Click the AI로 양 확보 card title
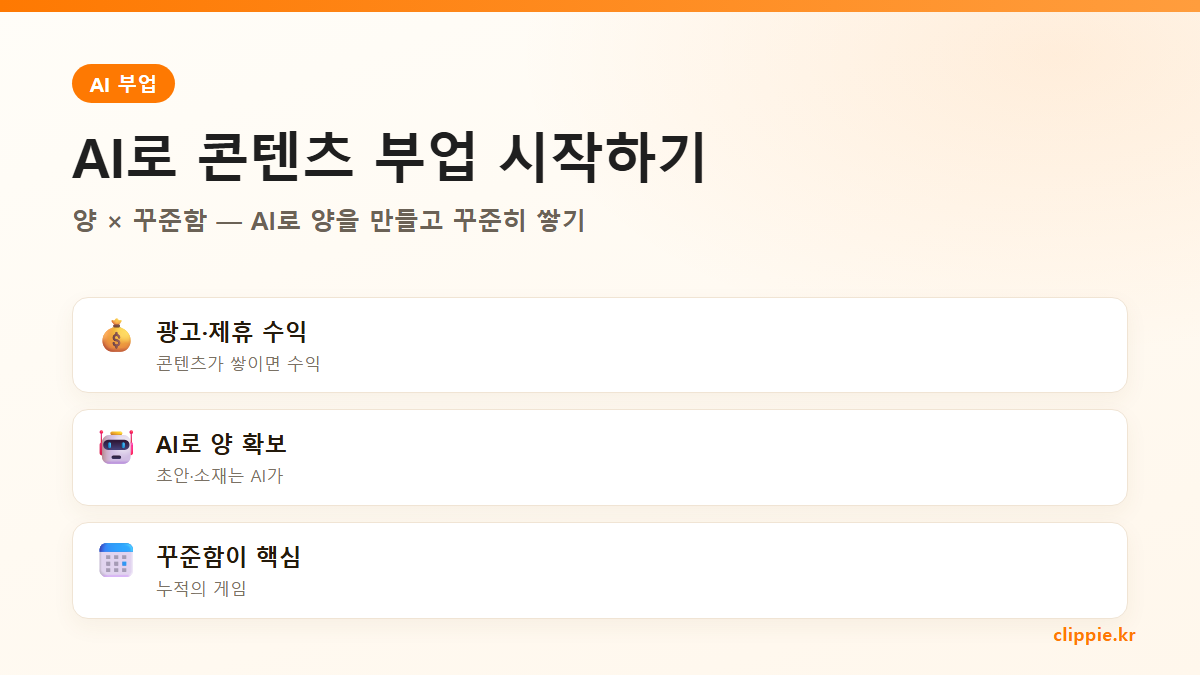Viewport: 1200px width, 675px height. pyautogui.click(x=221, y=444)
